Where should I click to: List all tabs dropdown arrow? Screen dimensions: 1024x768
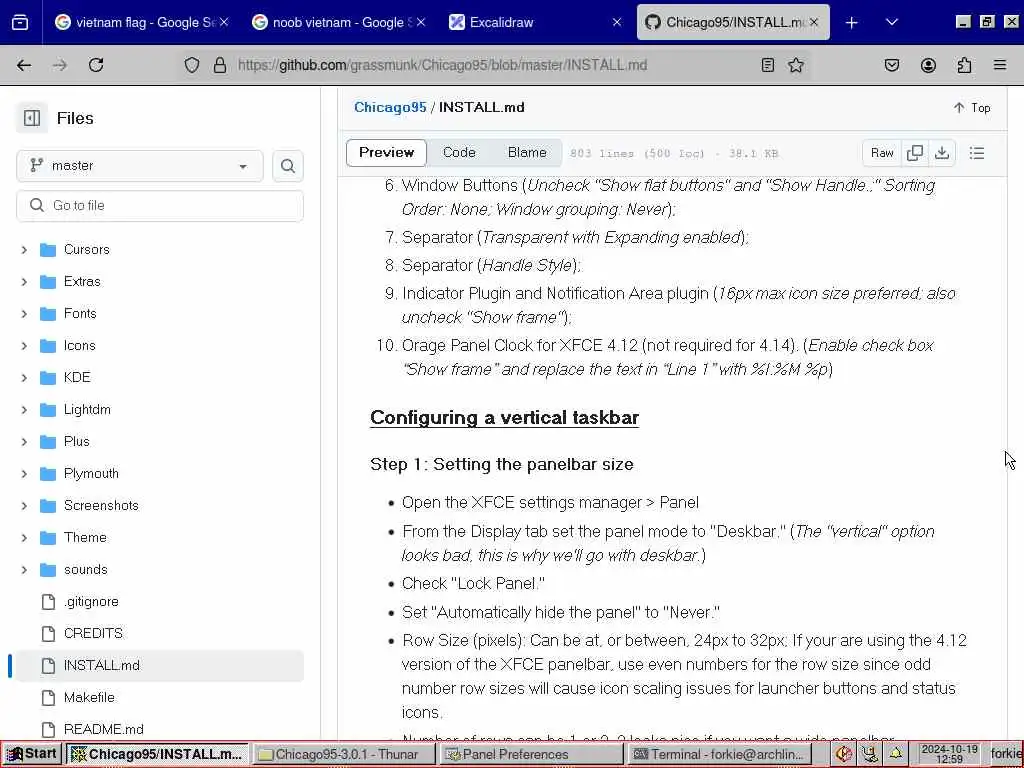pyautogui.click(x=891, y=23)
